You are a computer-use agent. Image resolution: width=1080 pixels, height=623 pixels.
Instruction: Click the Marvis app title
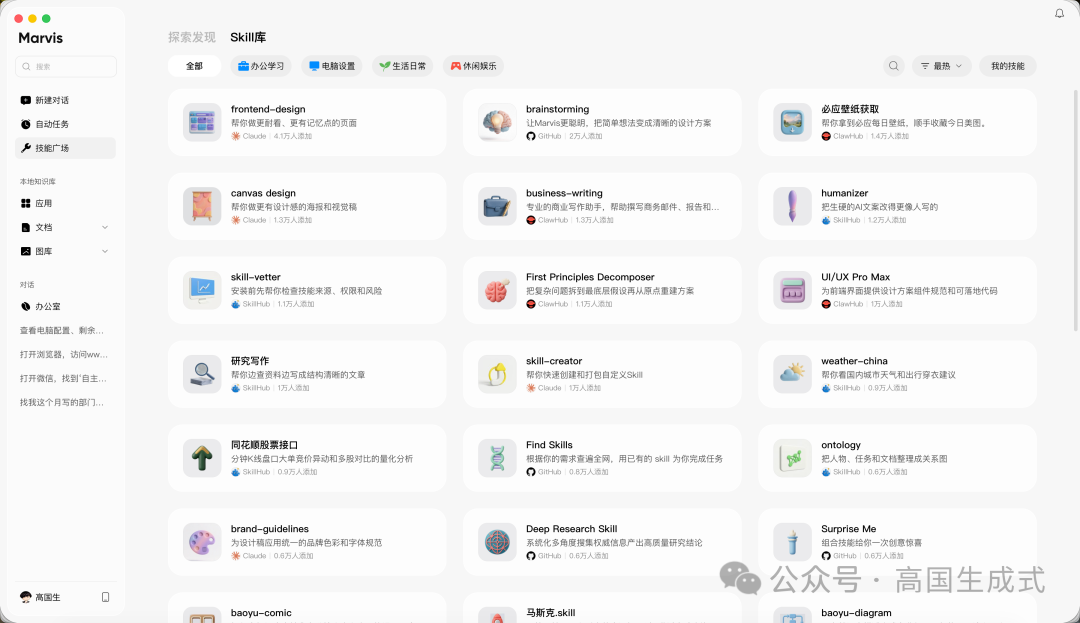(x=41, y=38)
